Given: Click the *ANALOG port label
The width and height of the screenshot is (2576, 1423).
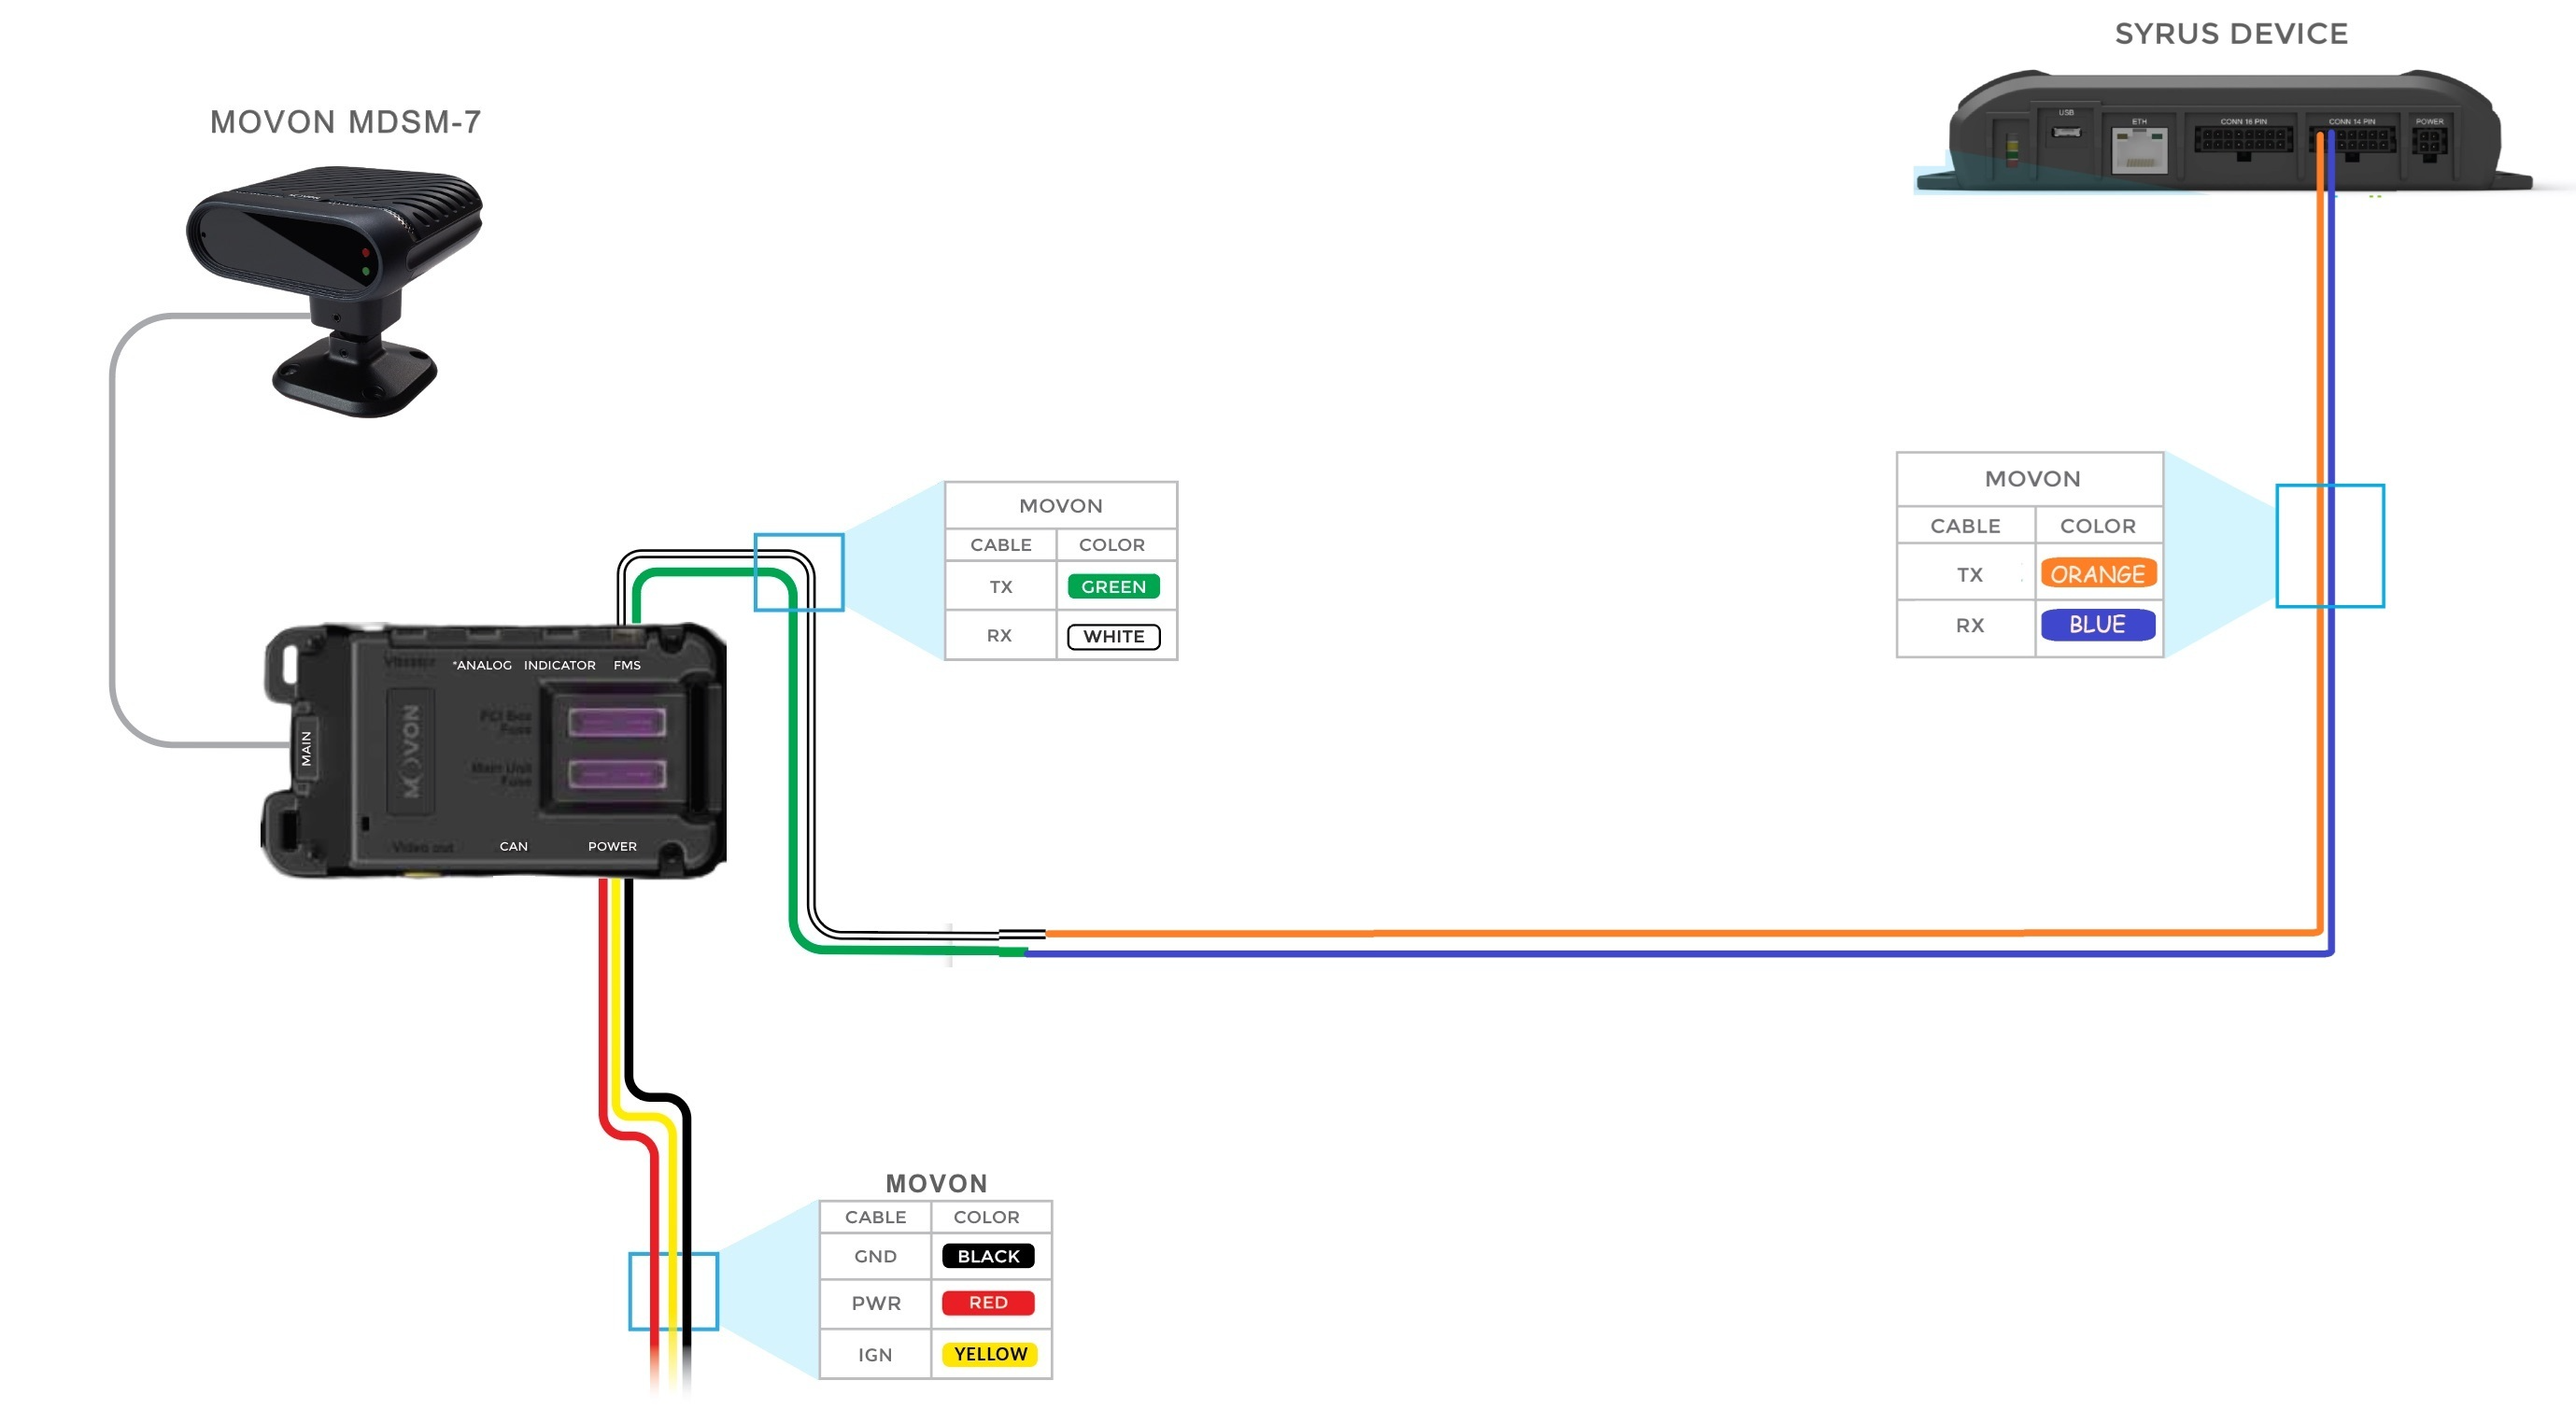Looking at the screenshot, I should click(x=482, y=665).
